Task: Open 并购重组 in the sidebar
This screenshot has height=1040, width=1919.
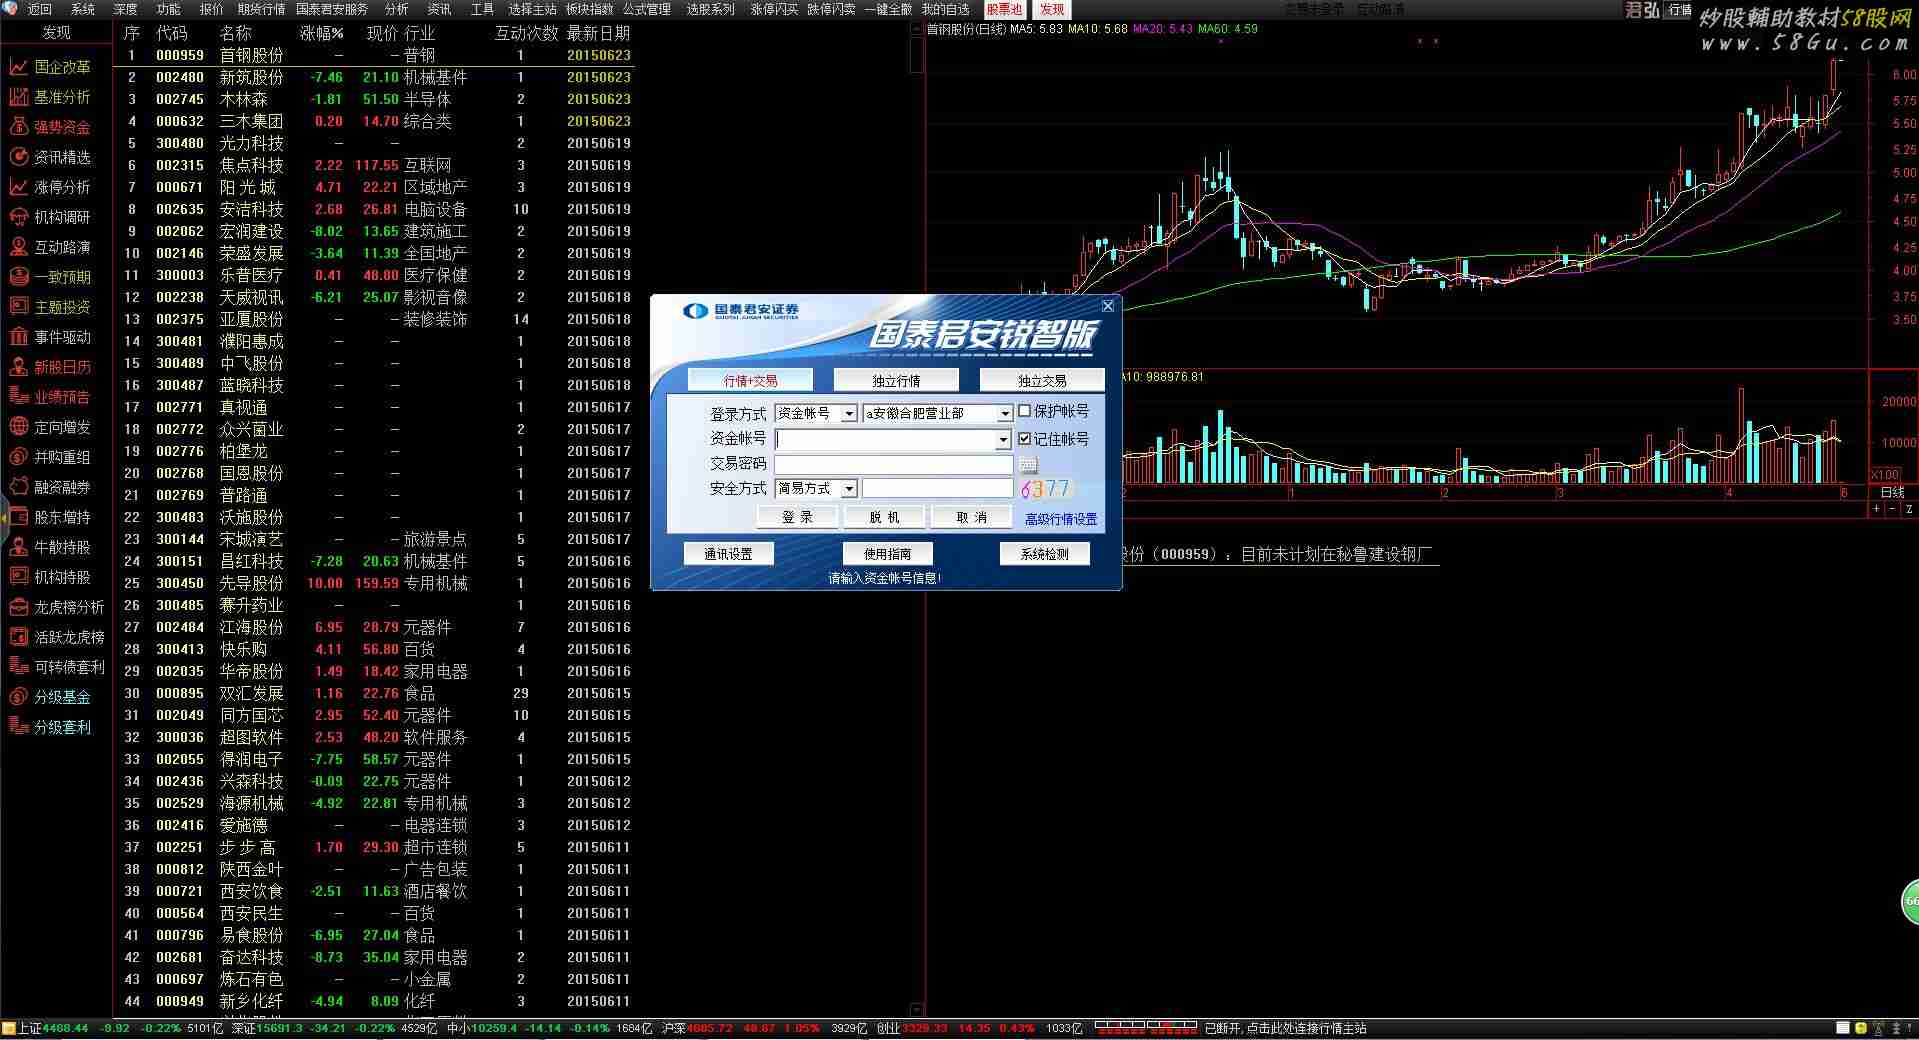Action: point(50,457)
